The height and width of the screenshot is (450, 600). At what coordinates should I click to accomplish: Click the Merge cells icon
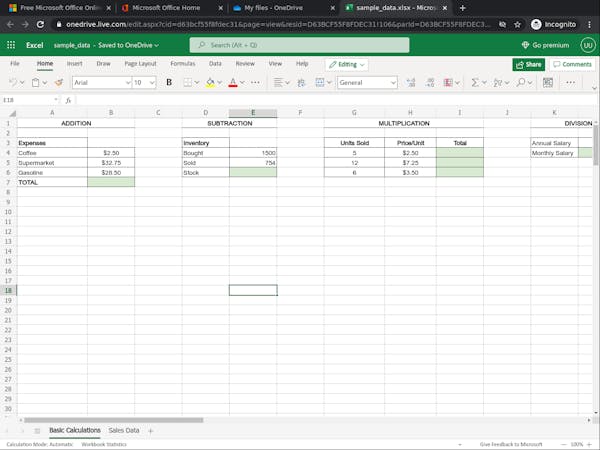pyautogui.click(x=320, y=82)
